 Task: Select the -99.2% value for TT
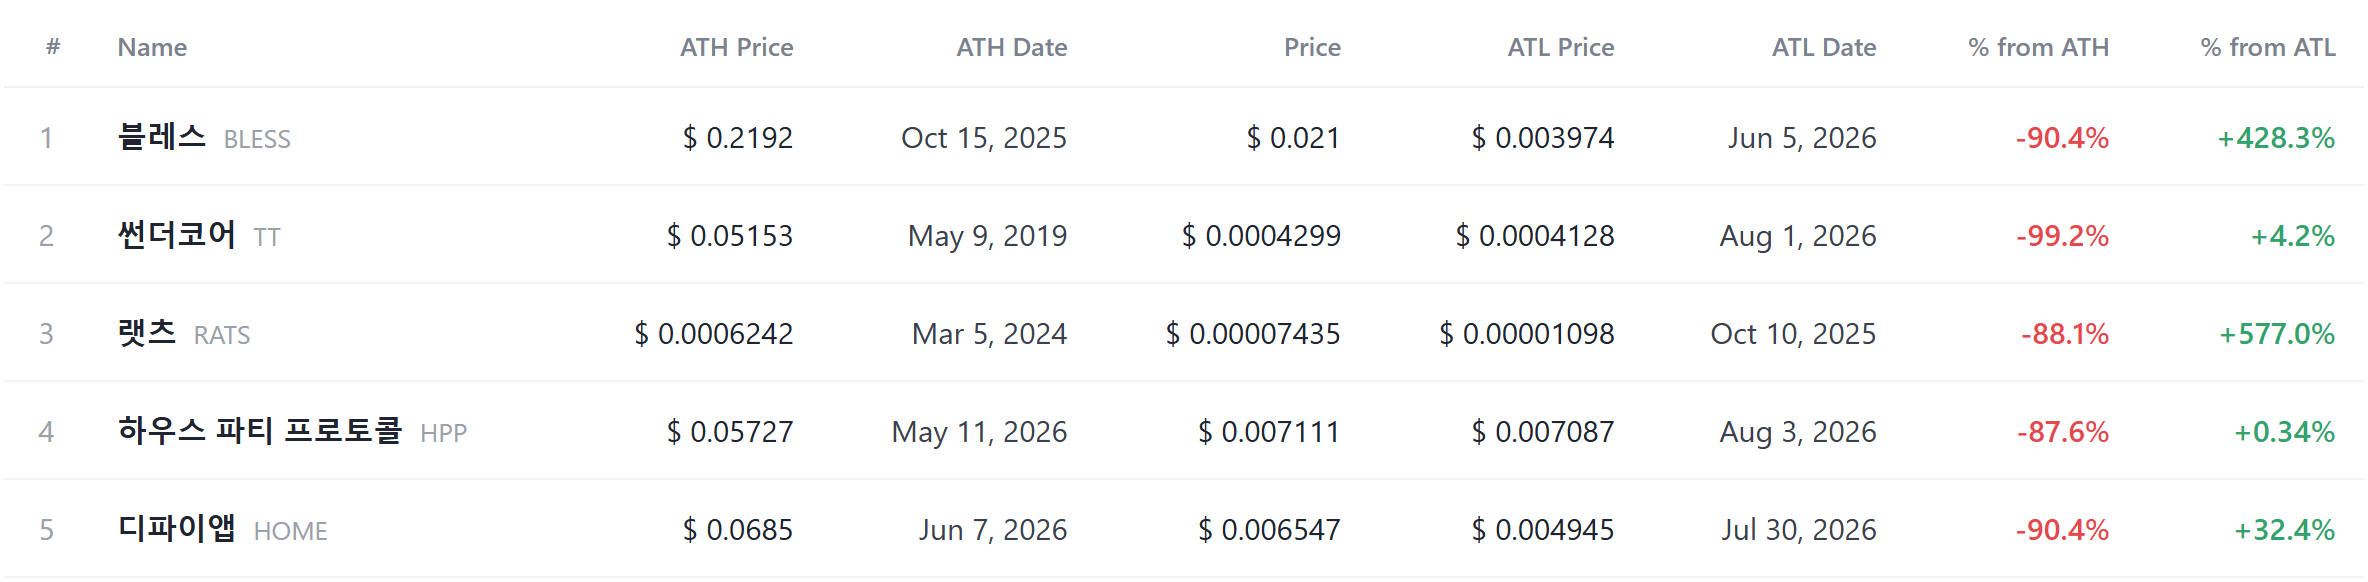click(x=2062, y=235)
